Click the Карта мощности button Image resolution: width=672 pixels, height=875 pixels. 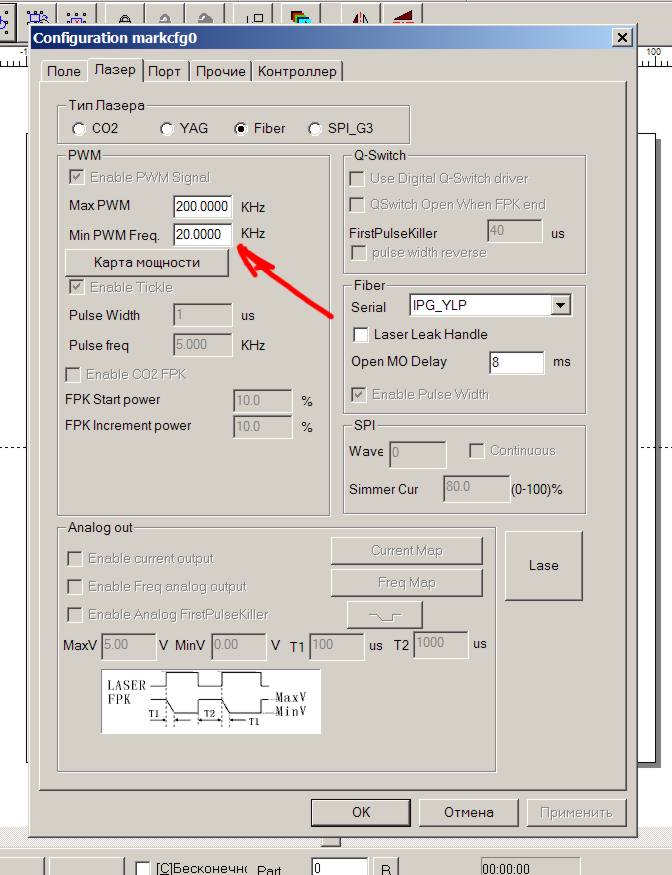pos(147,262)
